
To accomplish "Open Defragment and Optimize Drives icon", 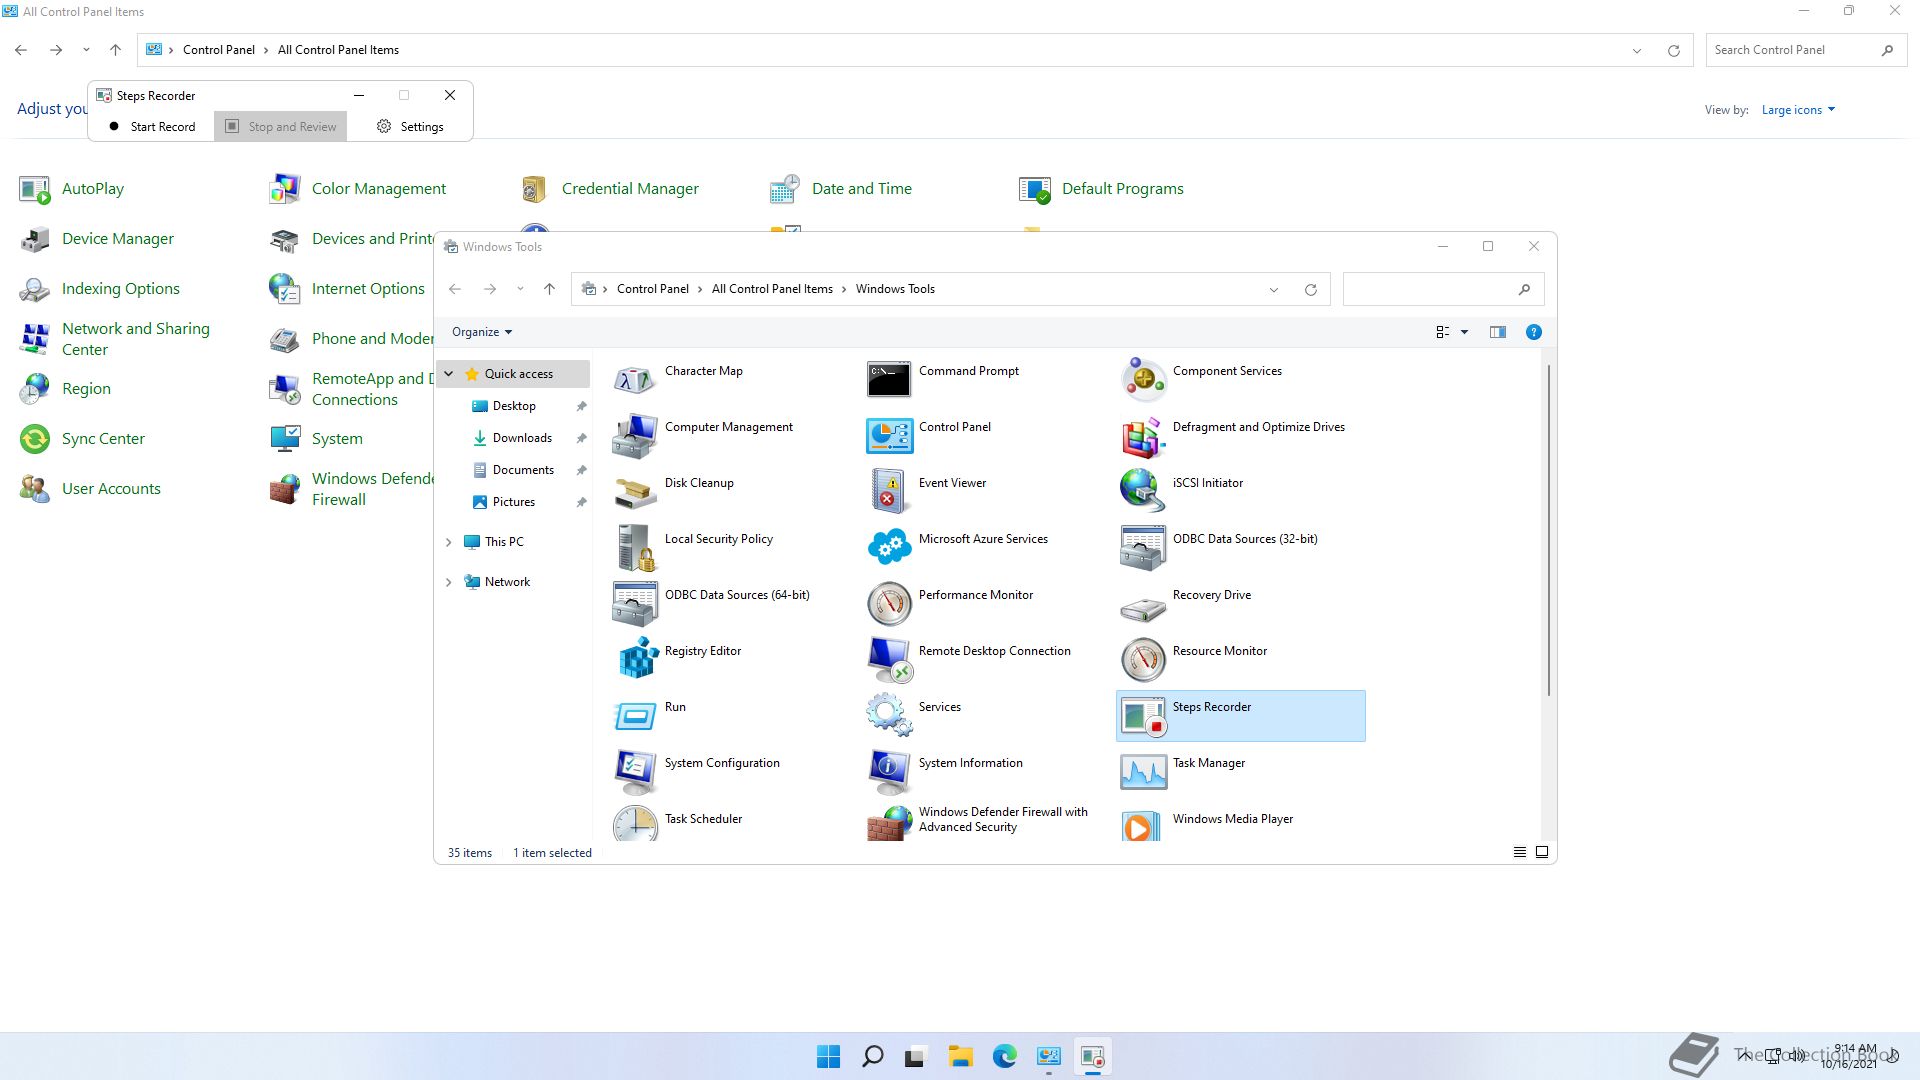I will pos(1142,436).
